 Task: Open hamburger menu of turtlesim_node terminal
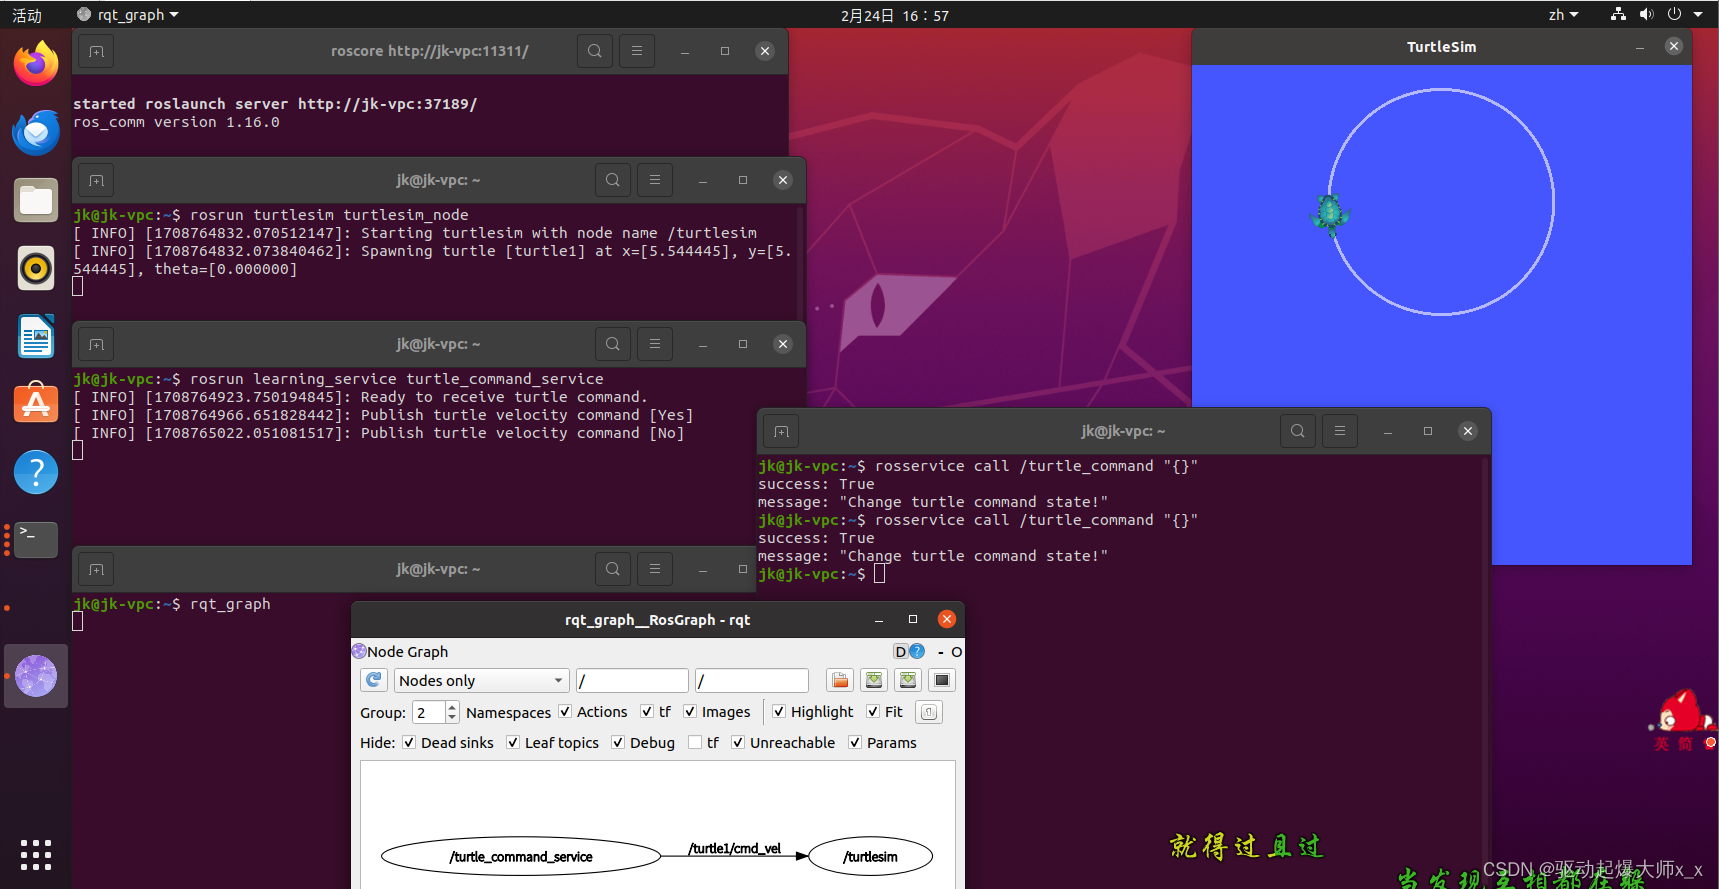(655, 180)
